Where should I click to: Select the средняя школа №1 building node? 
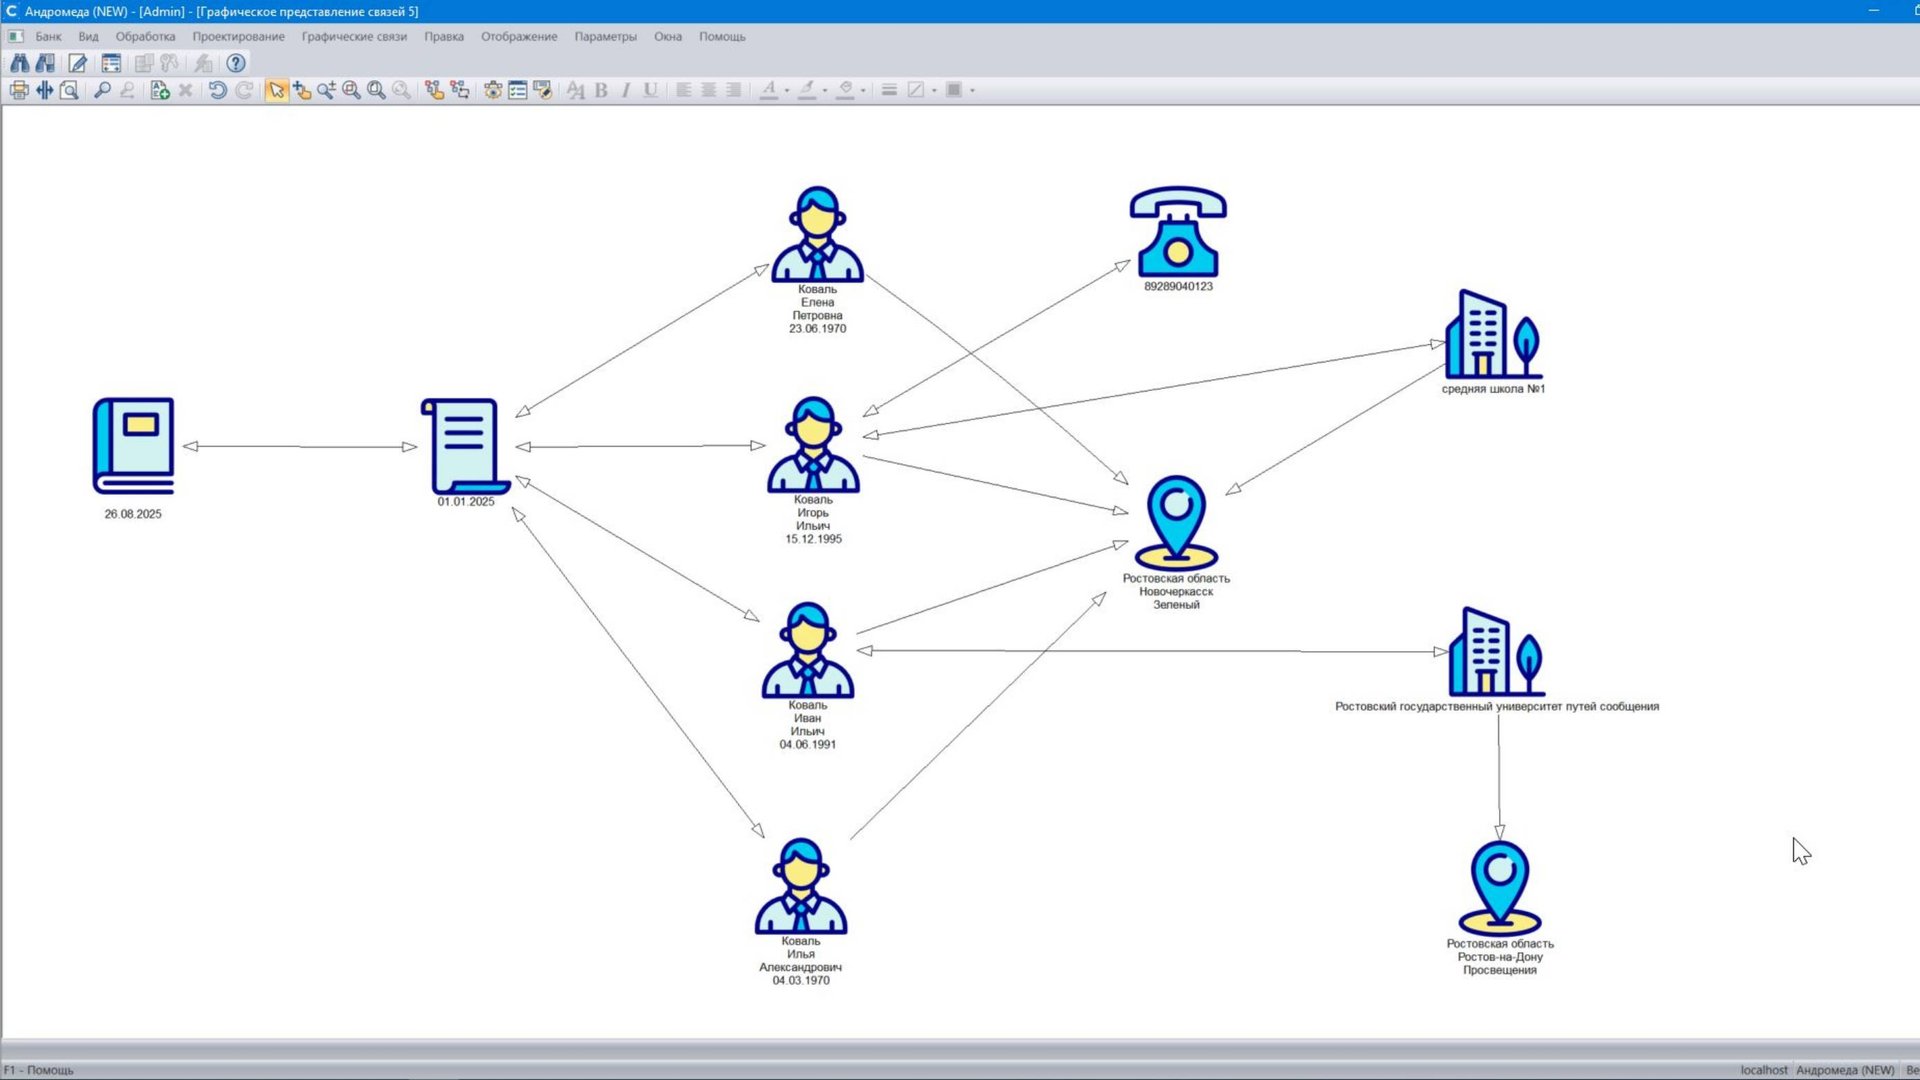pyautogui.click(x=1492, y=334)
